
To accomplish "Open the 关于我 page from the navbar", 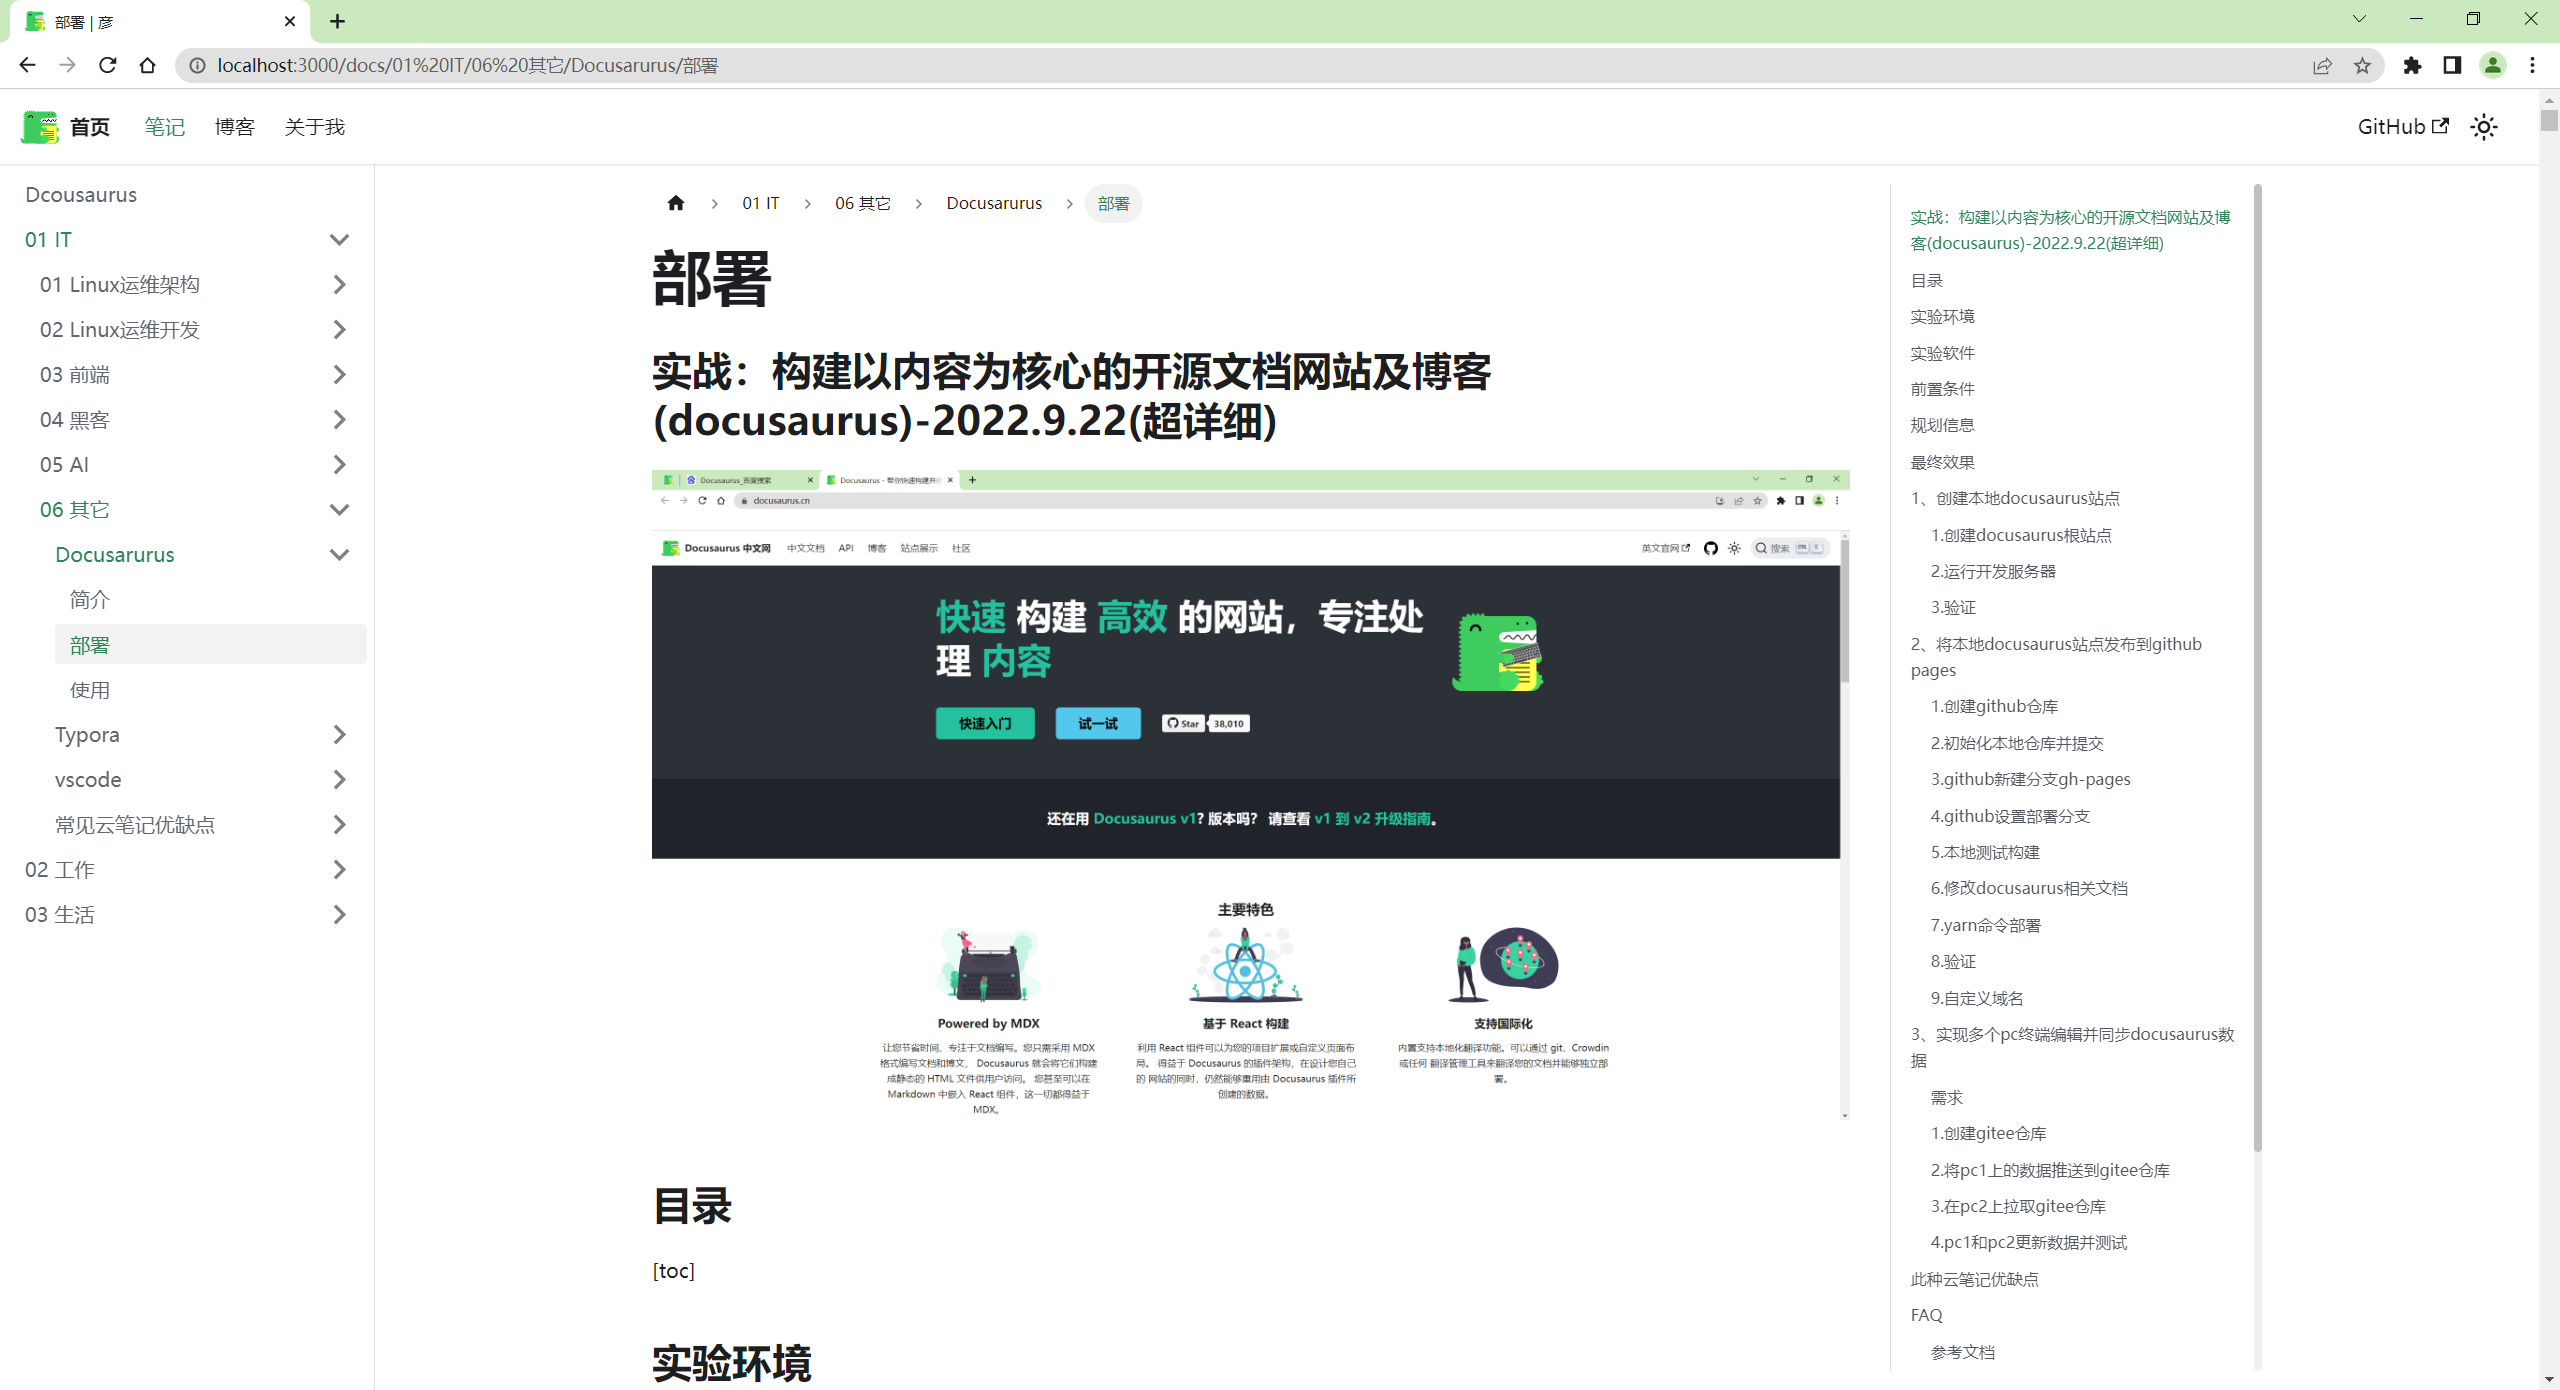I will [x=313, y=126].
